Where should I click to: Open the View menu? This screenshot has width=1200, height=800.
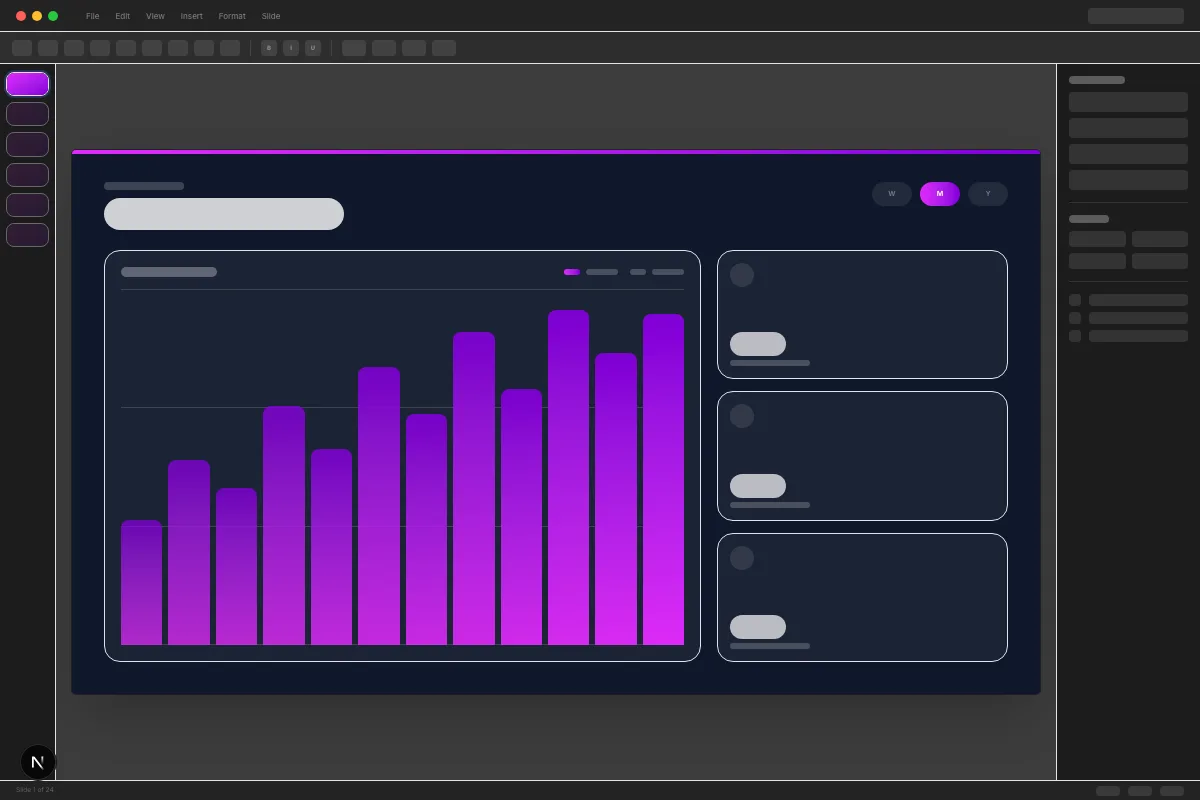pyautogui.click(x=155, y=16)
